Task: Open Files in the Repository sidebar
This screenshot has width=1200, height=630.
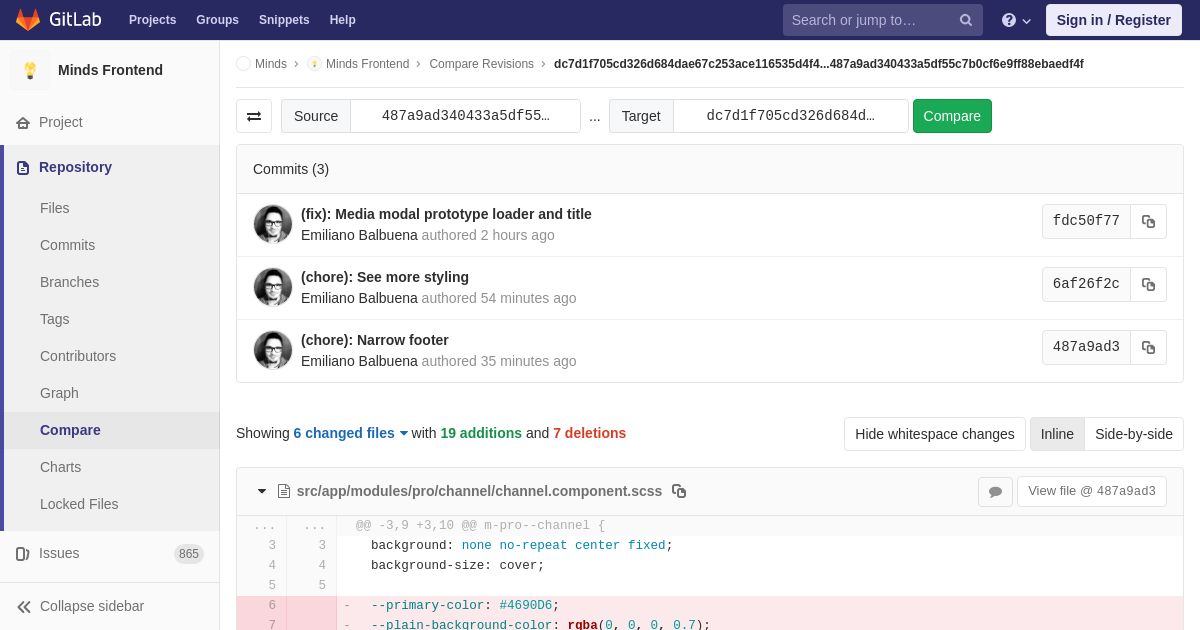Action: pyautogui.click(x=55, y=208)
